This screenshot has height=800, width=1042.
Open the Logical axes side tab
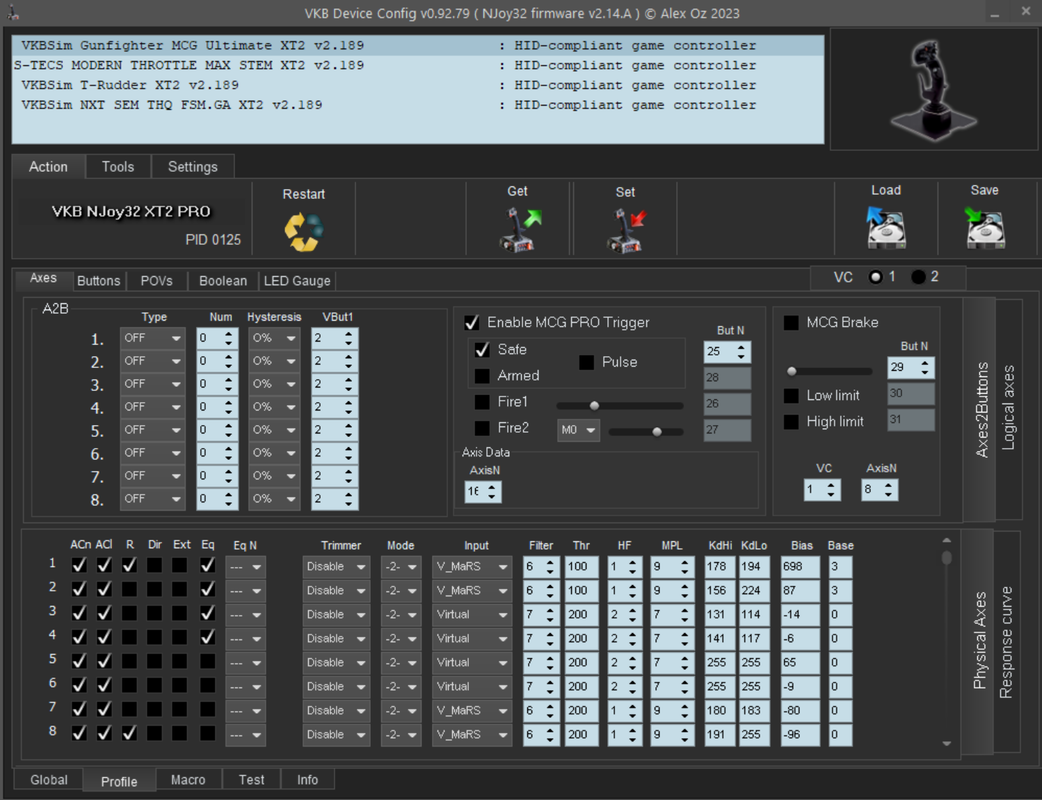point(1008,408)
